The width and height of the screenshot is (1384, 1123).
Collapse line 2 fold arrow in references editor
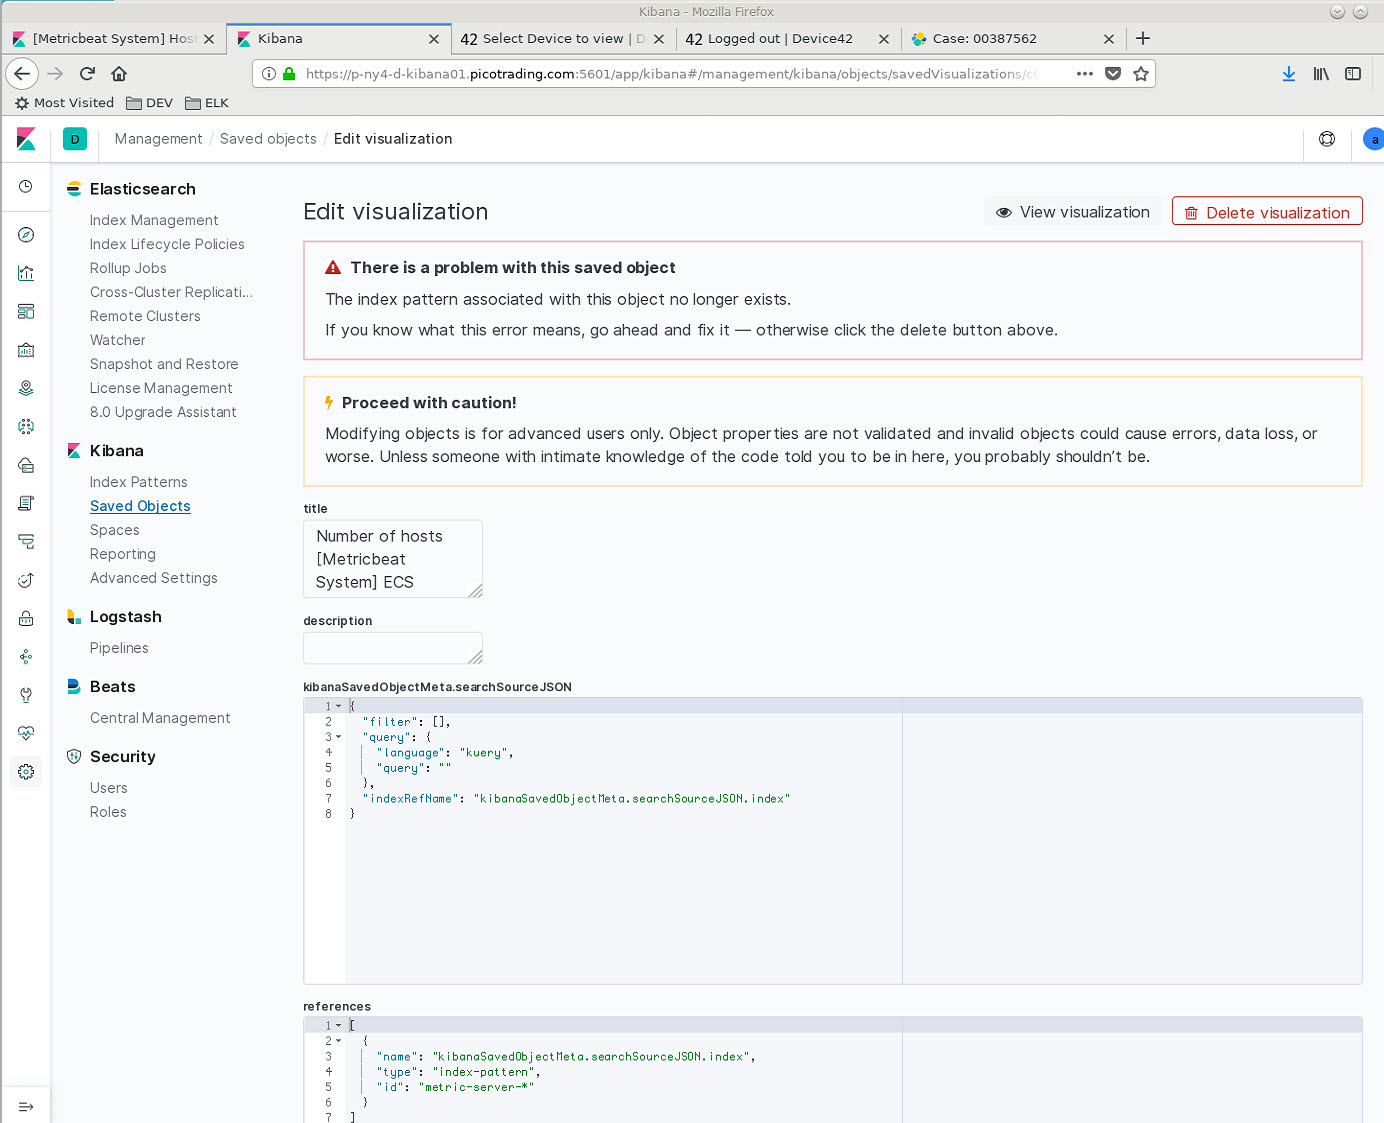pos(339,1041)
